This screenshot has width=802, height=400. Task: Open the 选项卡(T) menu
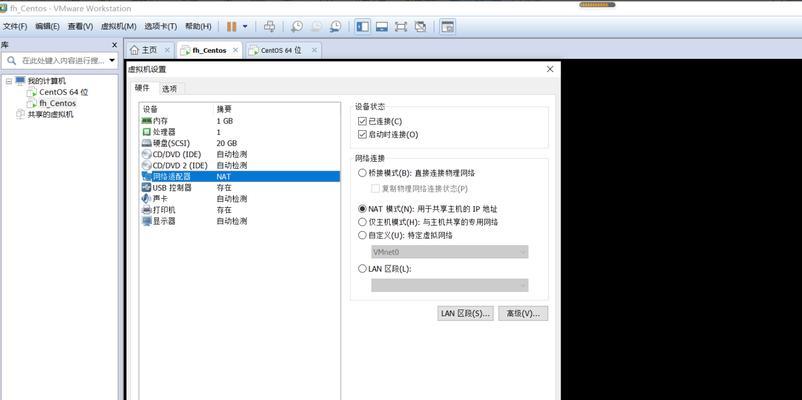pyautogui.click(x=161, y=26)
